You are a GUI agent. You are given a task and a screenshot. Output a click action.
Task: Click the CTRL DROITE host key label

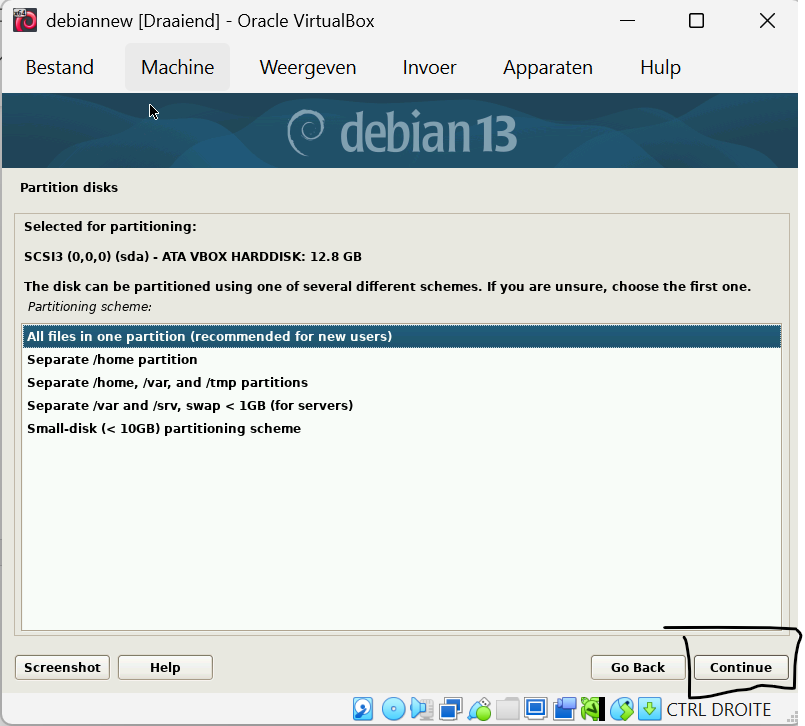[x=718, y=709]
